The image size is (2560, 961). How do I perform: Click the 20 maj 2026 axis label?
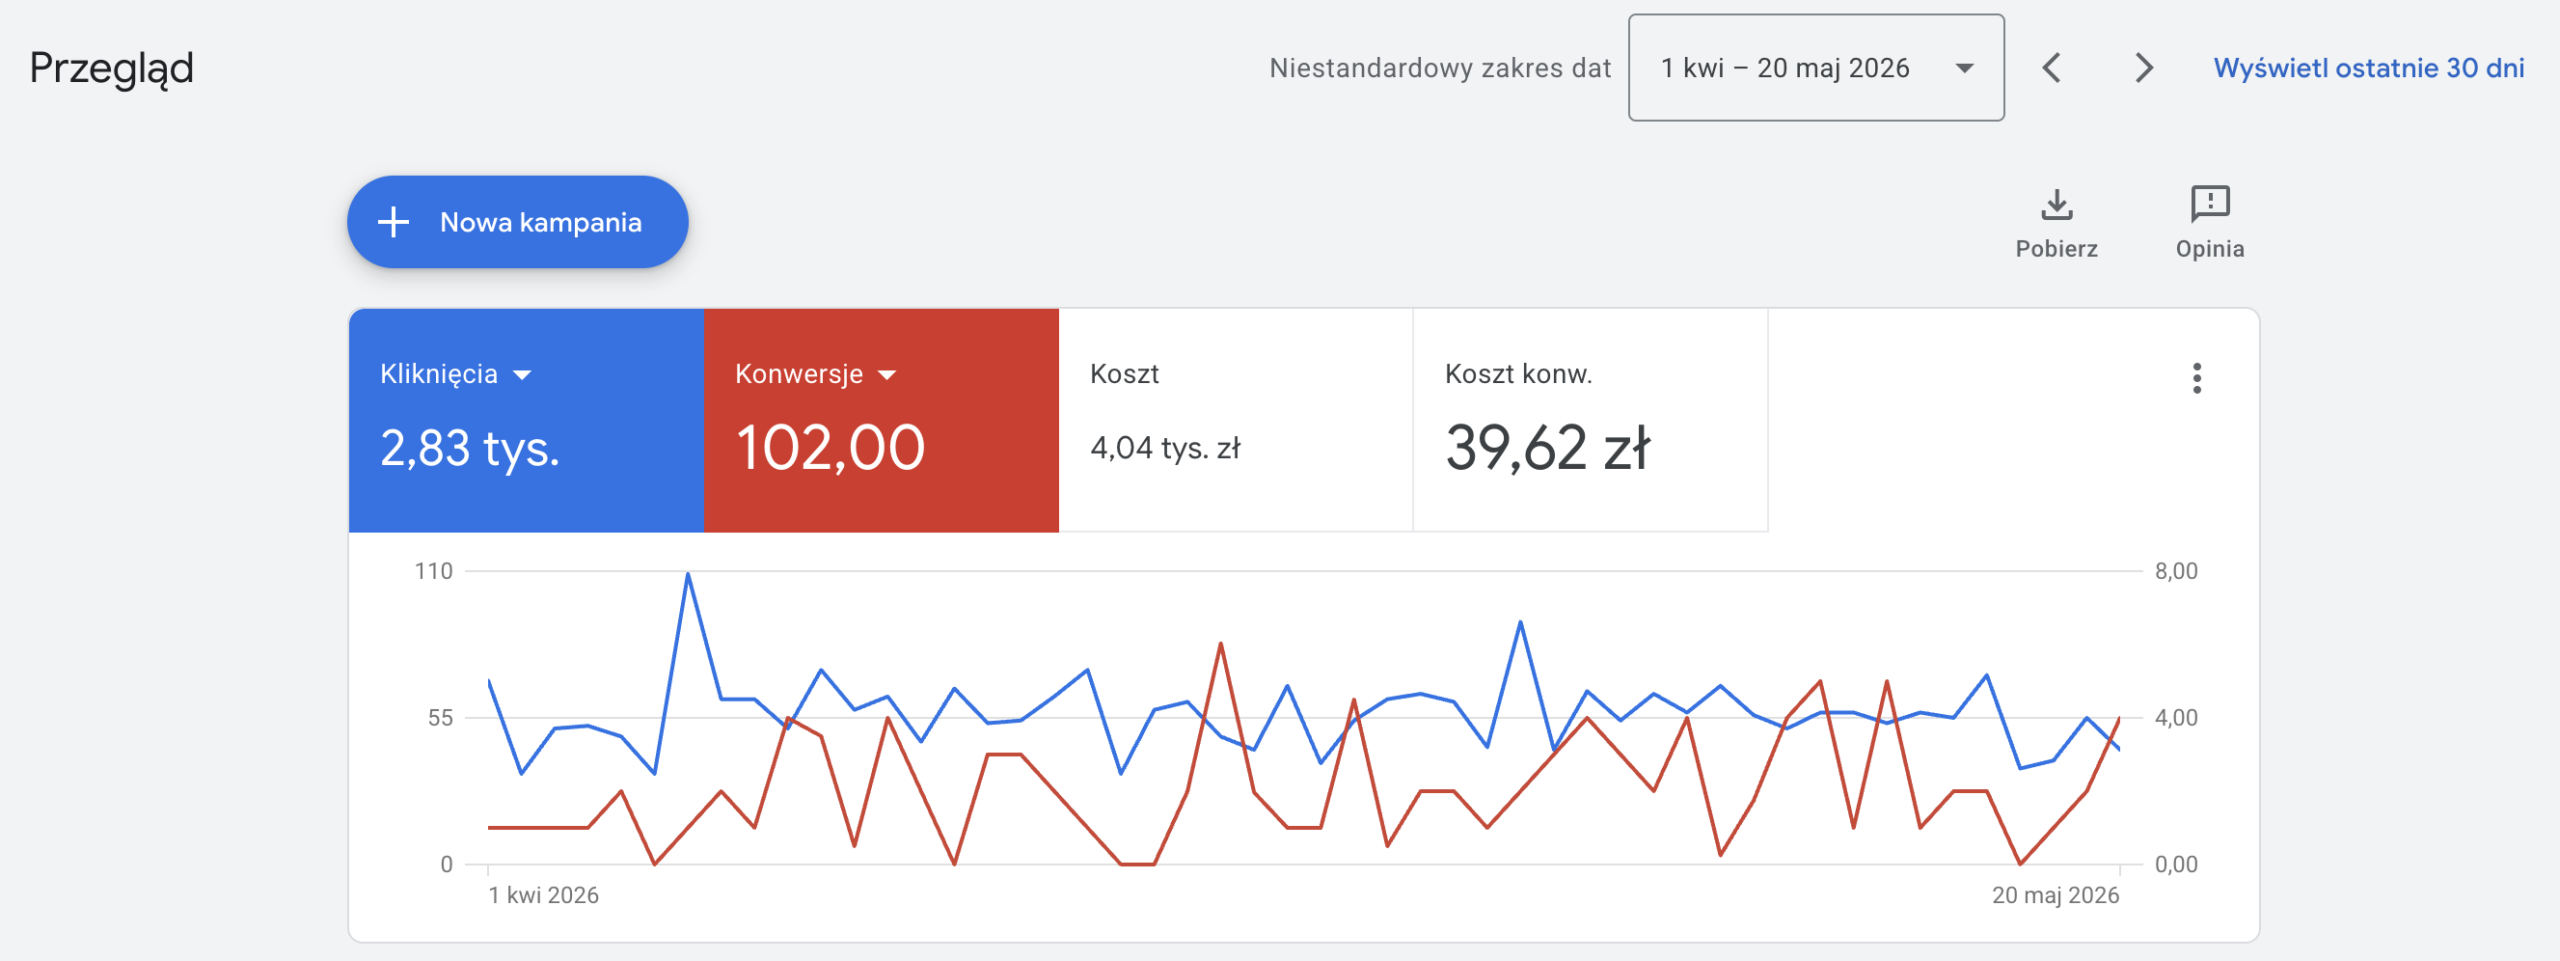[x=2055, y=895]
